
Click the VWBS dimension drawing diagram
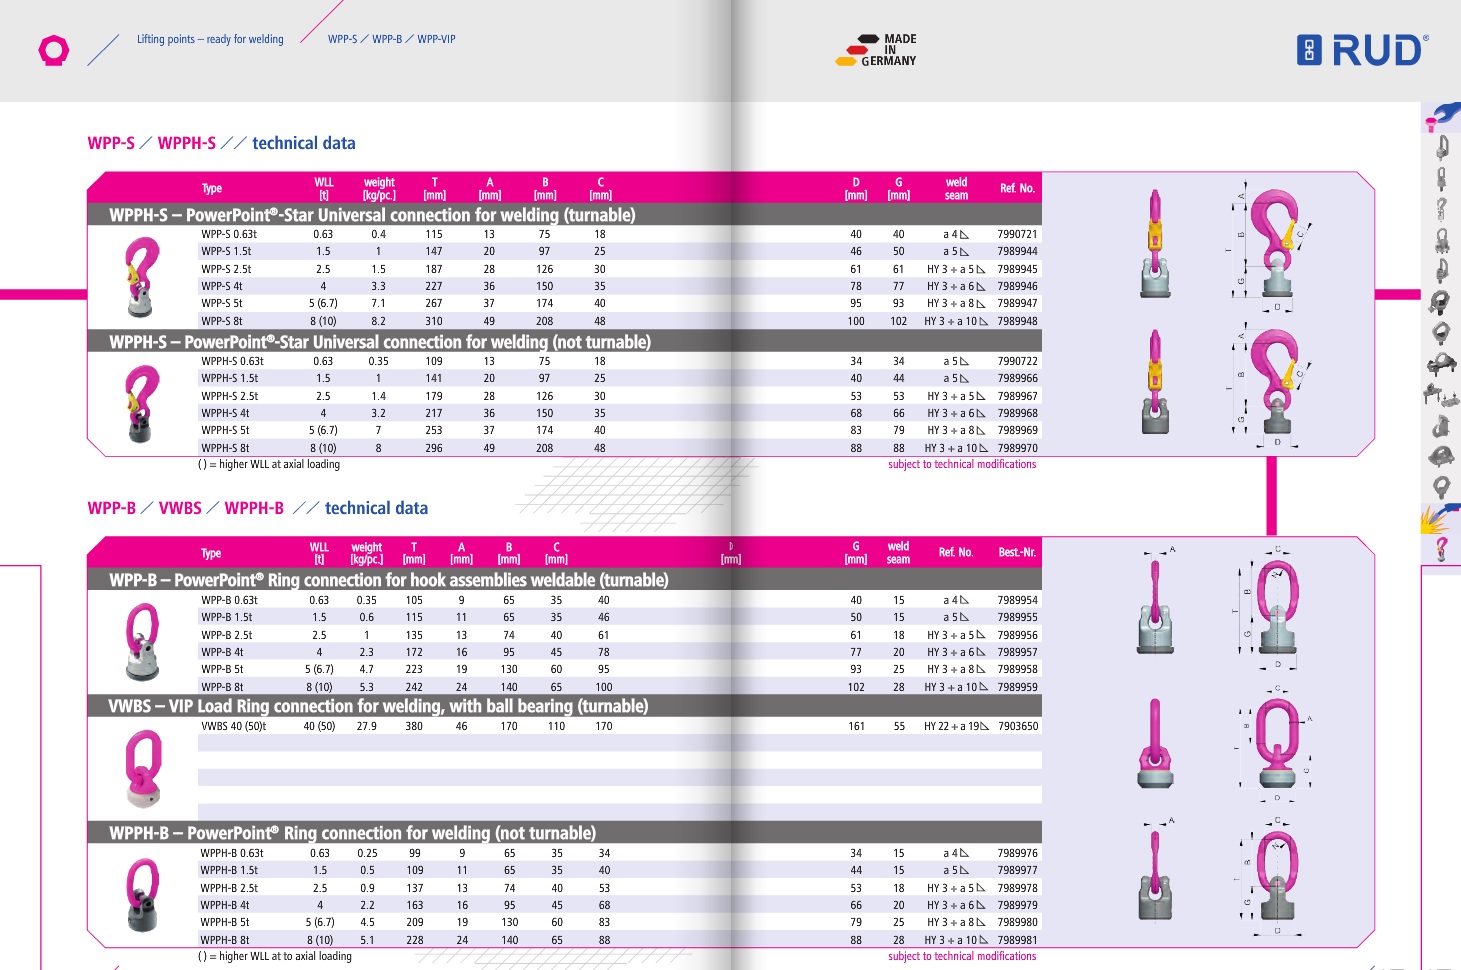[x=1271, y=745]
